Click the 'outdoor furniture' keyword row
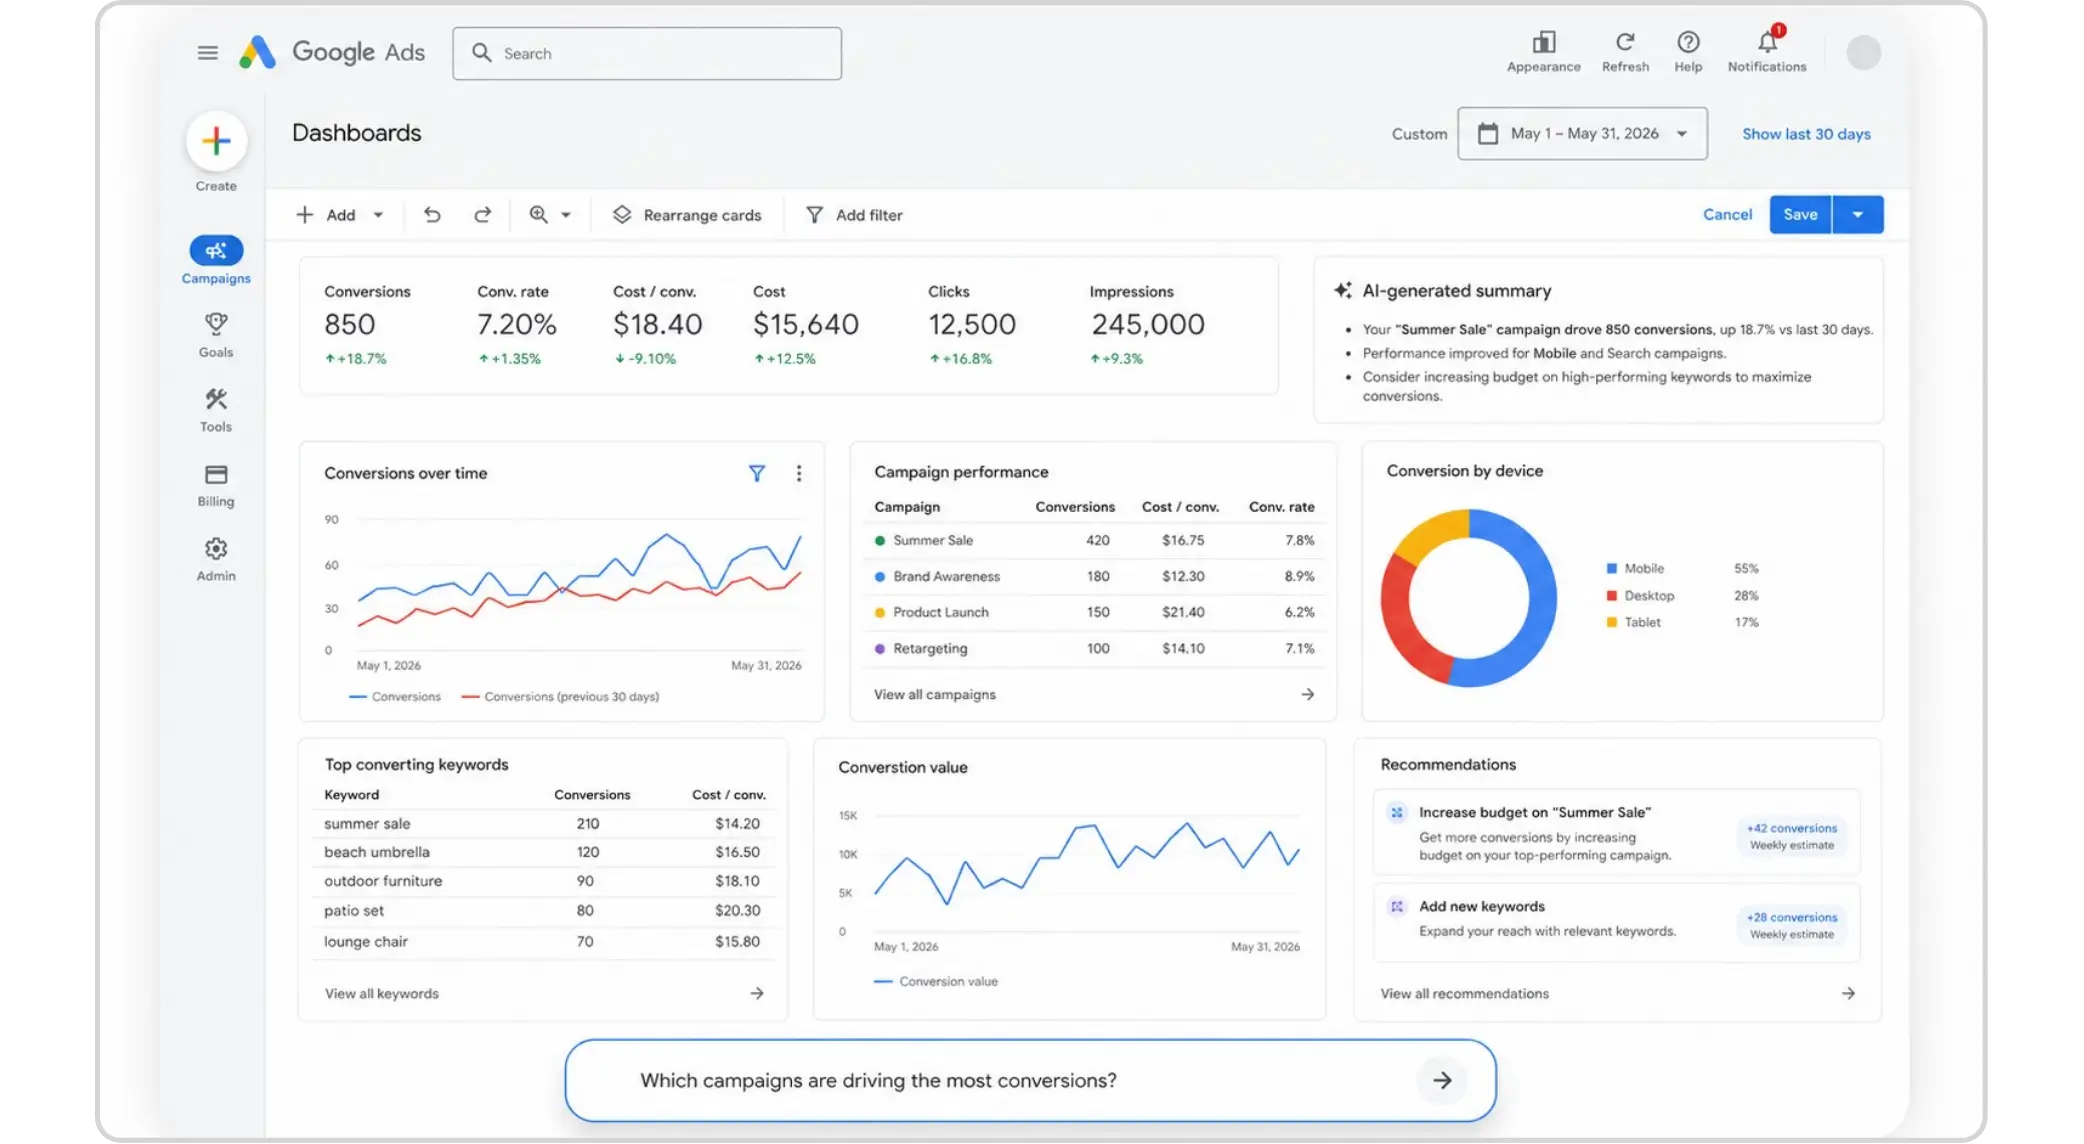This screenshot has width=2084, height=1144. (543, 881)
